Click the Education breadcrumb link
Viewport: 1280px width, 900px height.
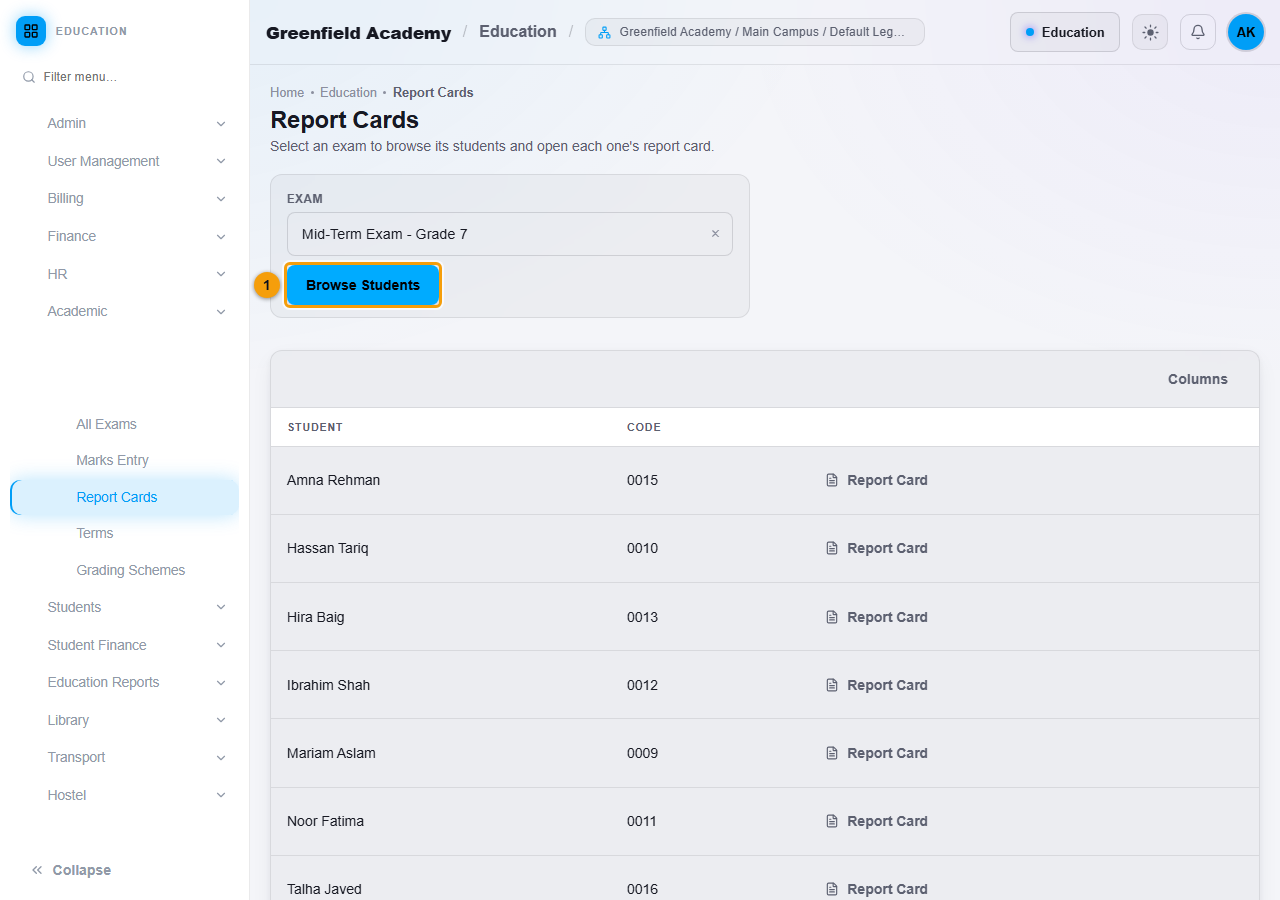coord(348,92)
